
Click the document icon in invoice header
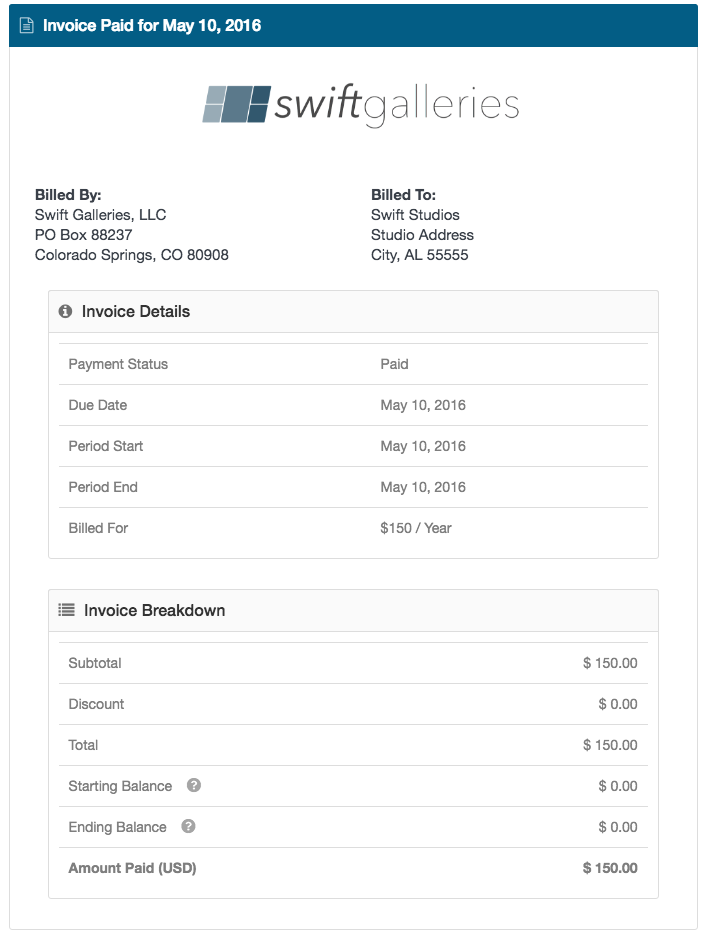[26, 26]
